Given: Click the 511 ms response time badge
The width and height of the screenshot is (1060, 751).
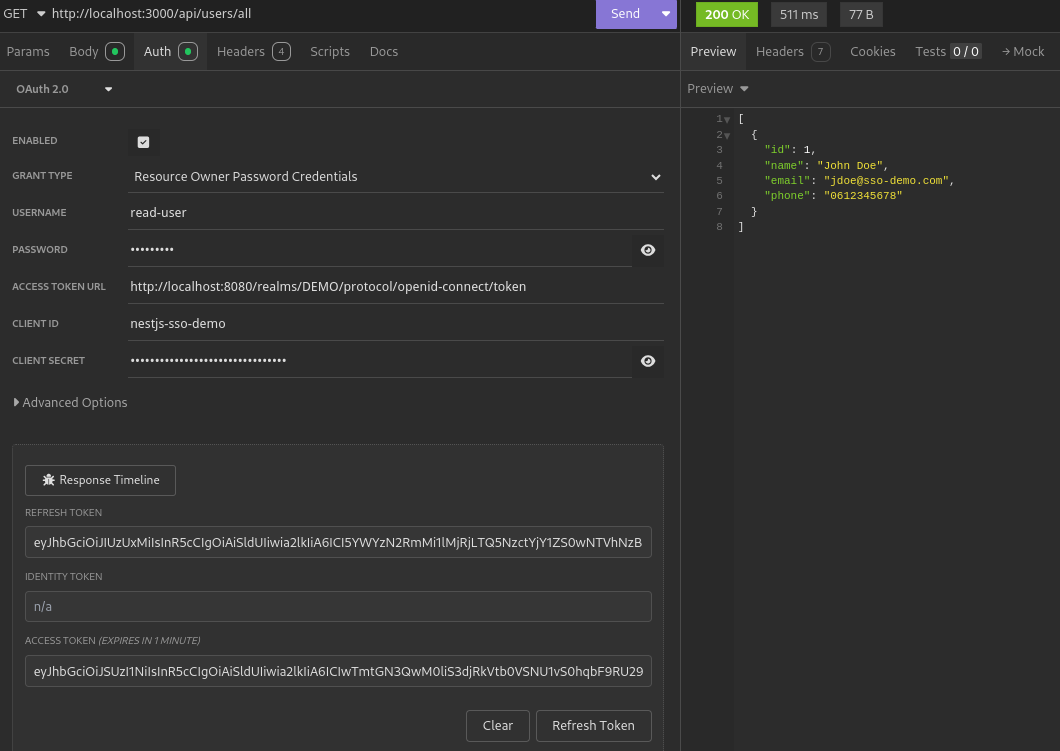Looking at the screenshot, I should (799, 14).
